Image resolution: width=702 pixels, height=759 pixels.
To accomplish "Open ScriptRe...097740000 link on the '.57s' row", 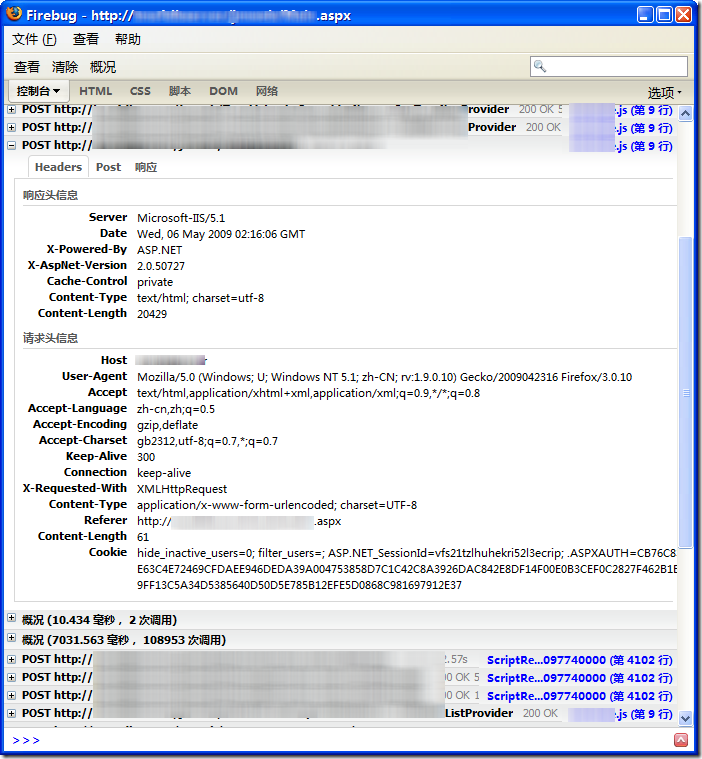I will pos(580,660).
